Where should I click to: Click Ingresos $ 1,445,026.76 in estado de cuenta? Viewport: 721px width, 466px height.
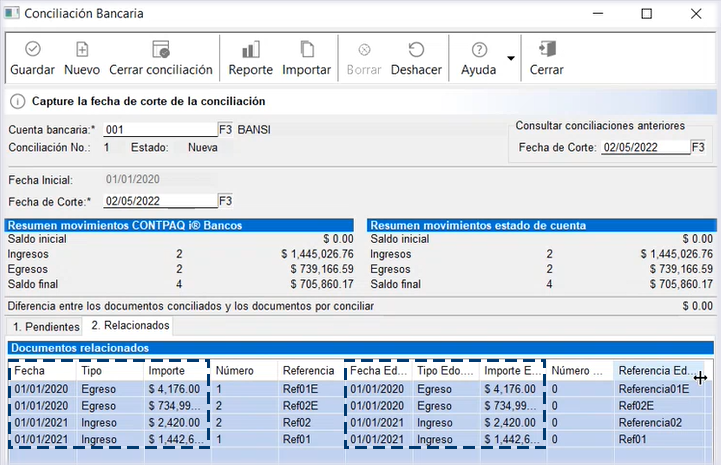coord(677,254)
